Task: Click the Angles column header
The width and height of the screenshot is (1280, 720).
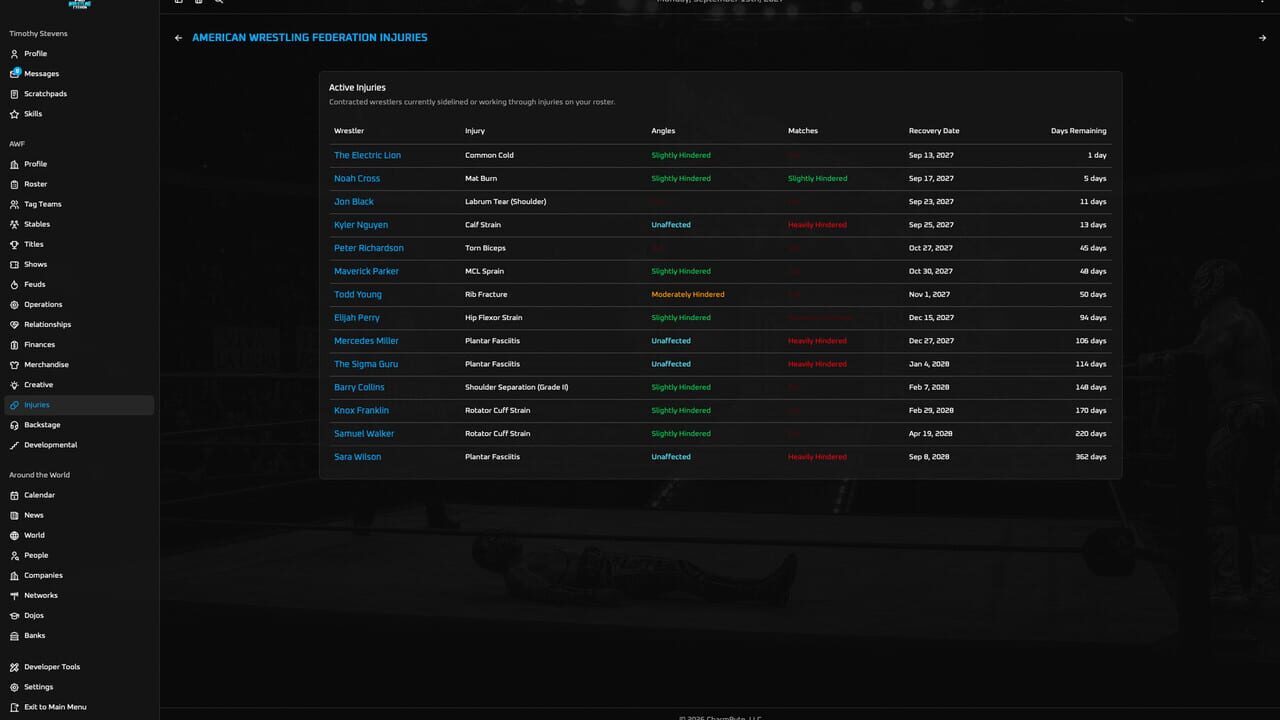Action: click(663, 131)
